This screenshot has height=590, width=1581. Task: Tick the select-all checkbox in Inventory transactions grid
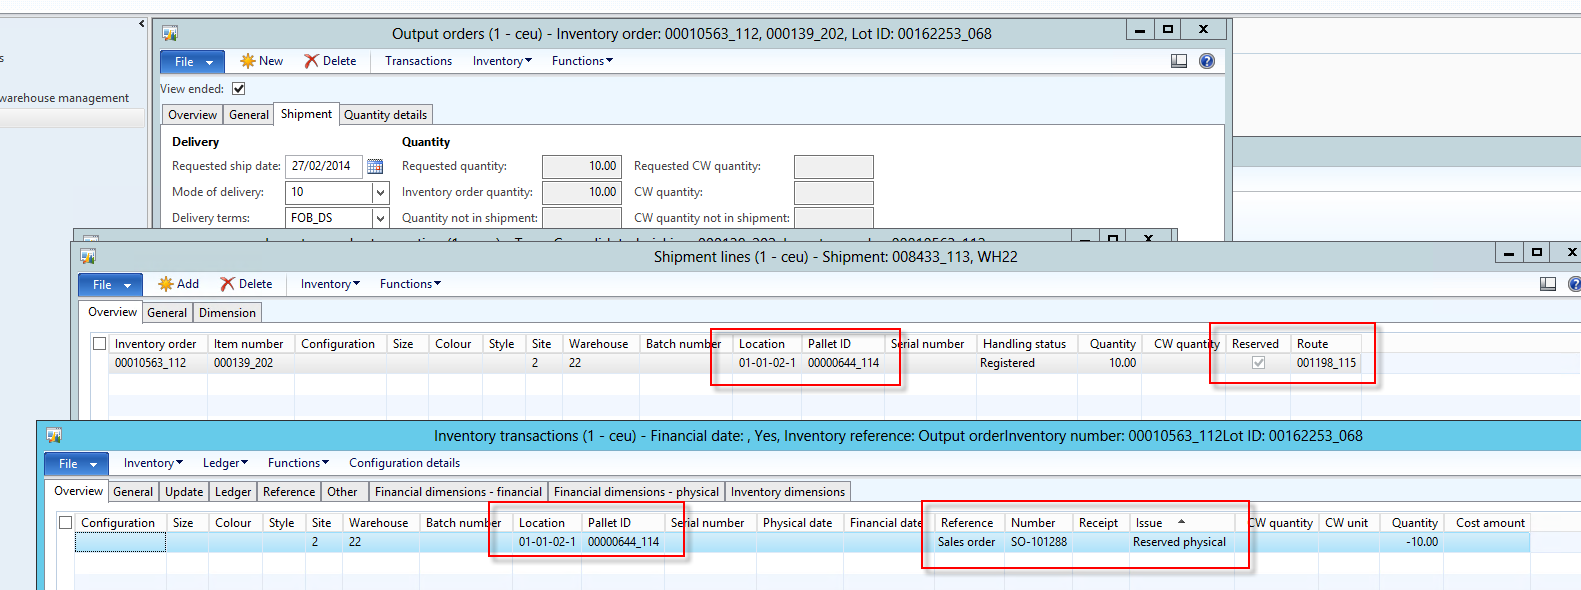tap(65, 523)
